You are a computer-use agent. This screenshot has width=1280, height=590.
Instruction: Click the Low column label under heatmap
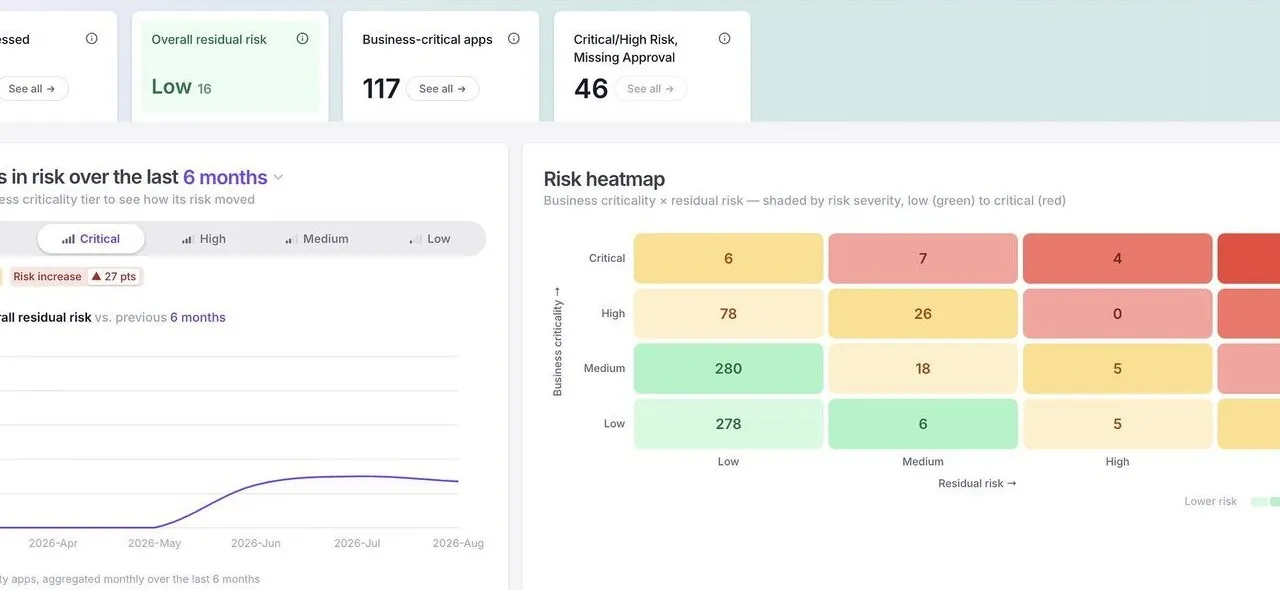(728, 461)
